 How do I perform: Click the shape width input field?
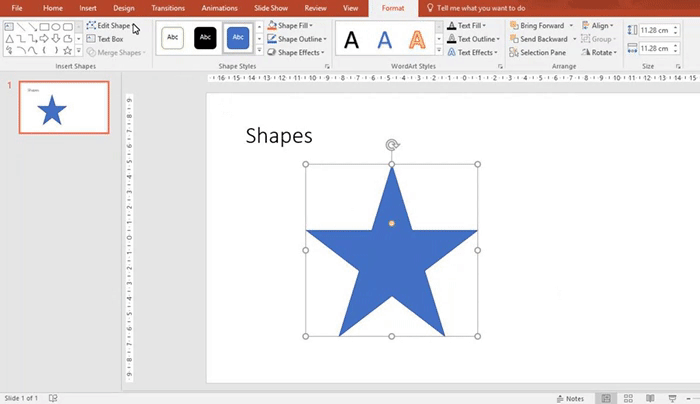(x=659, y=48)
